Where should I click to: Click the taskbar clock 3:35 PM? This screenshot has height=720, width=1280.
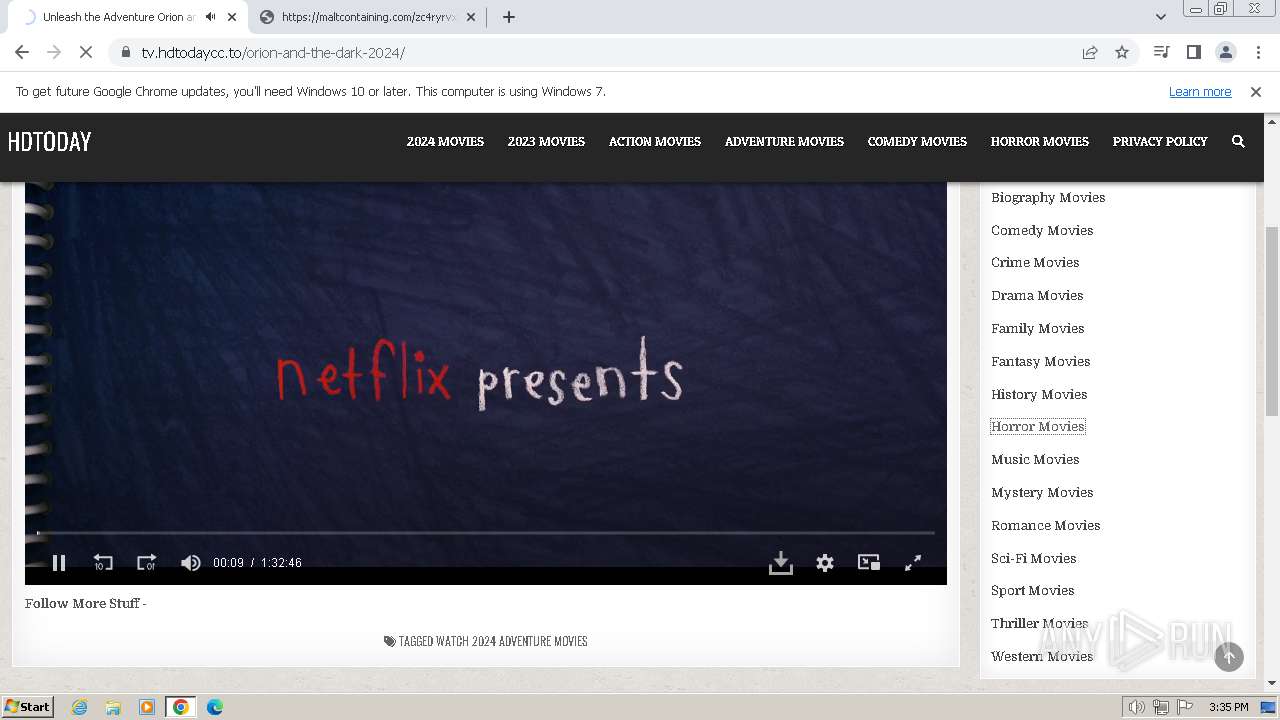click(x=1228, y=707)
